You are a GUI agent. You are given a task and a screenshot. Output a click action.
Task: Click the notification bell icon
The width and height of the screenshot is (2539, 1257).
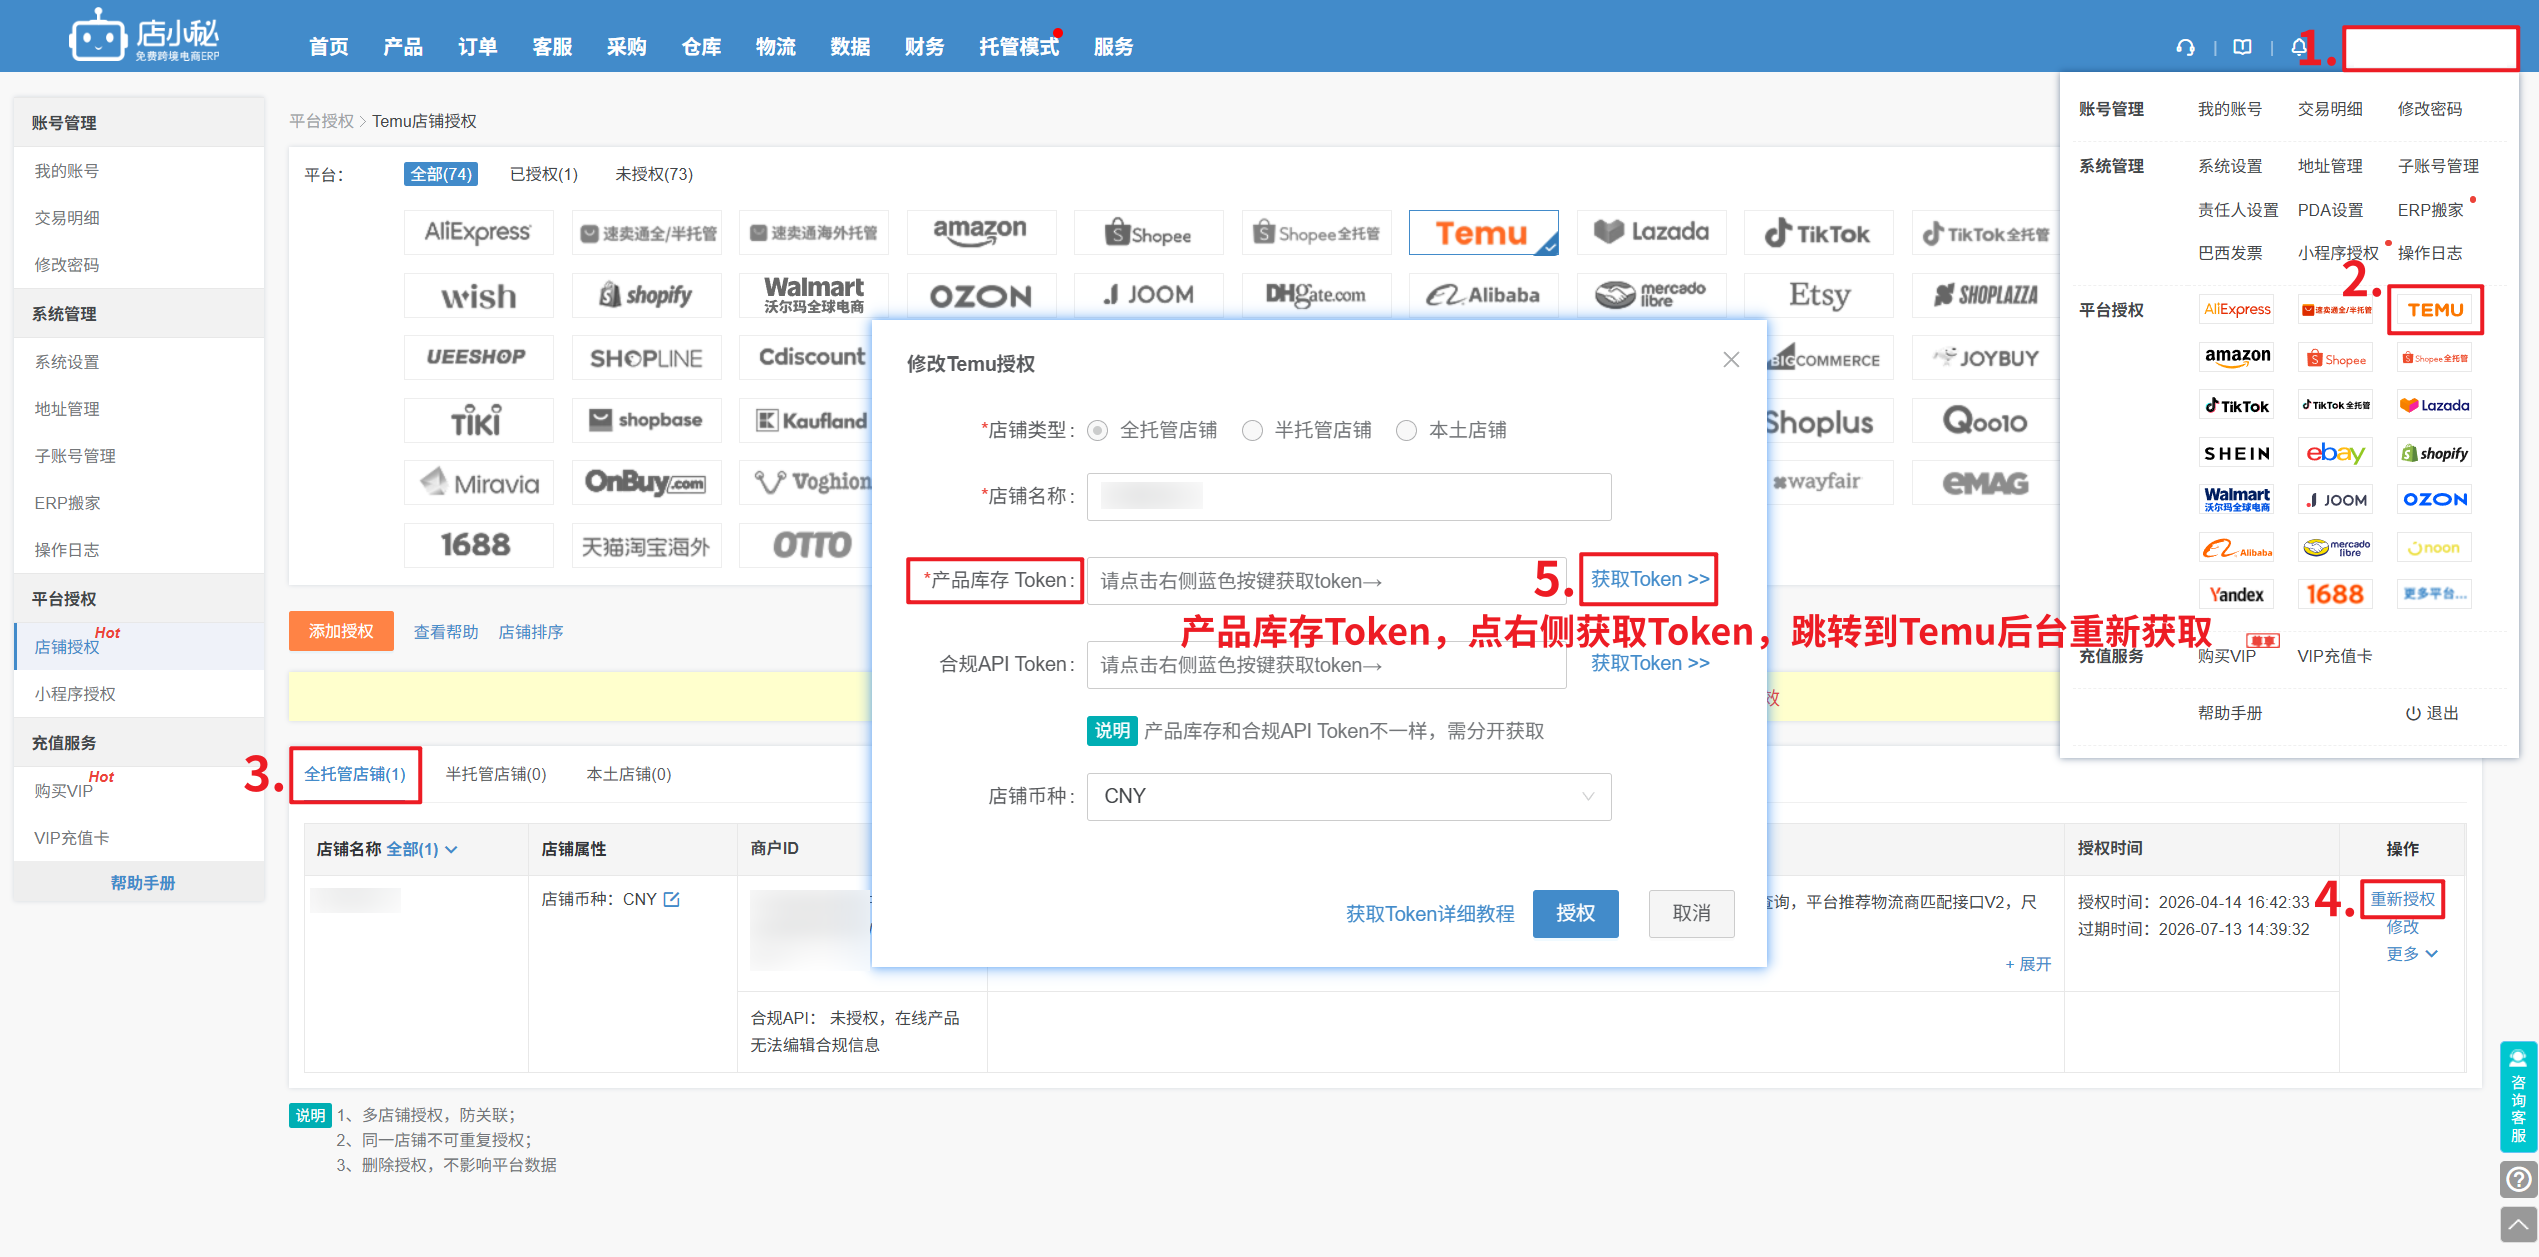tap(2298, 47)
